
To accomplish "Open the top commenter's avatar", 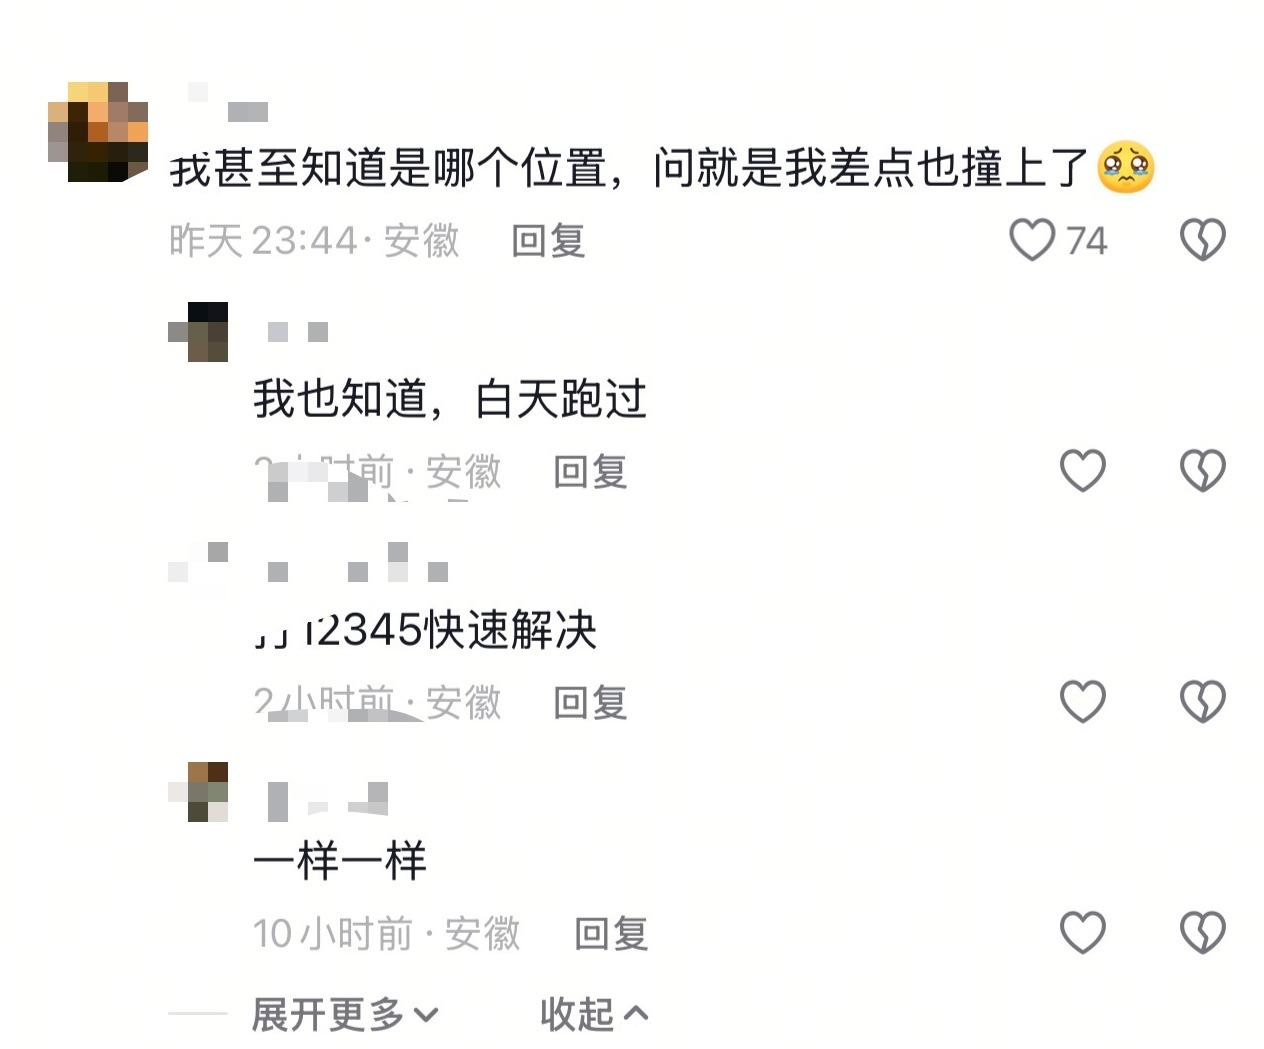I will 98,132.
